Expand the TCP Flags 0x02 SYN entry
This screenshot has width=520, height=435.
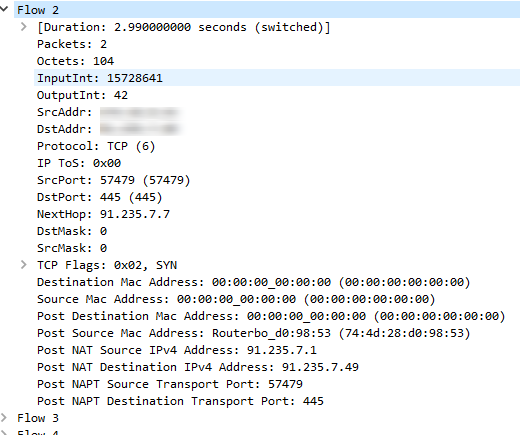24,265
